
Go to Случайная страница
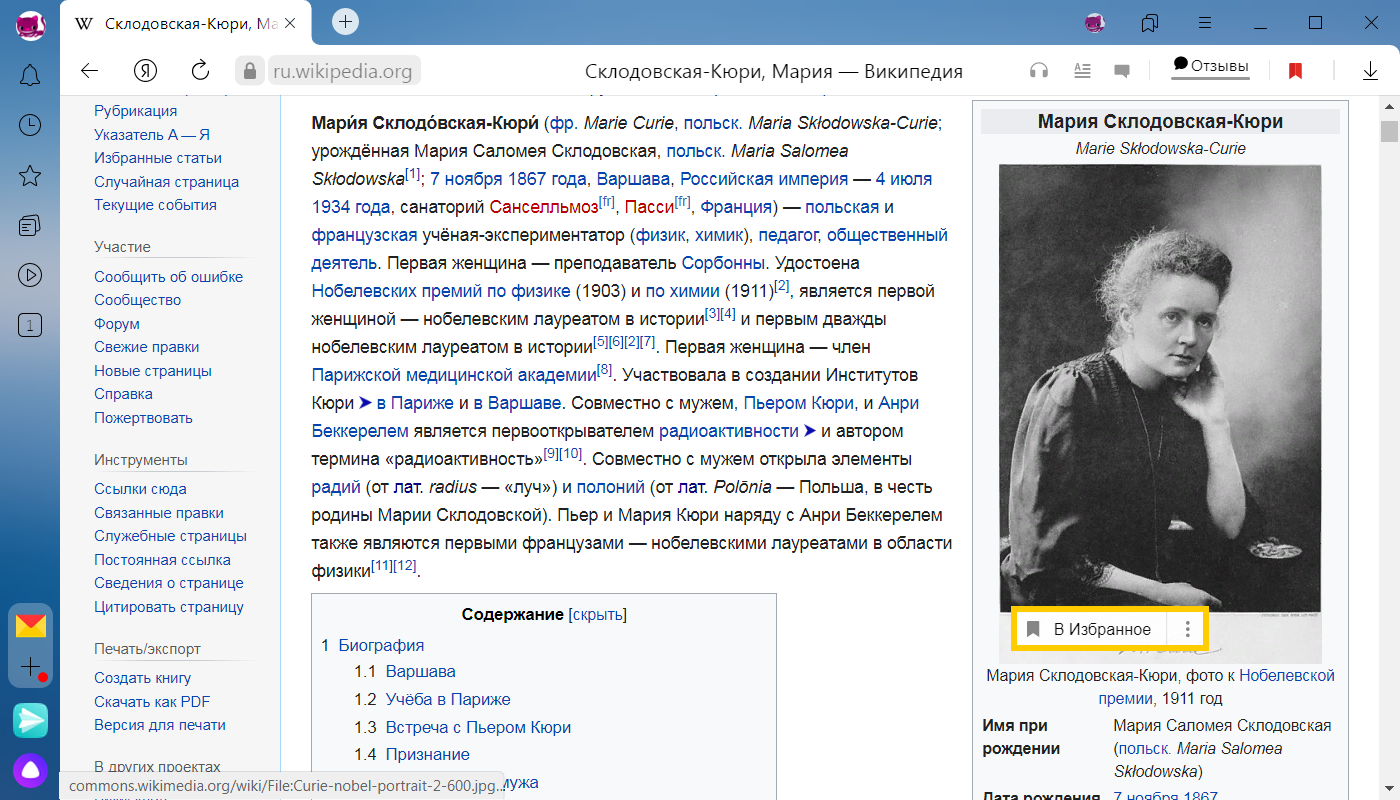click(167, 182)
